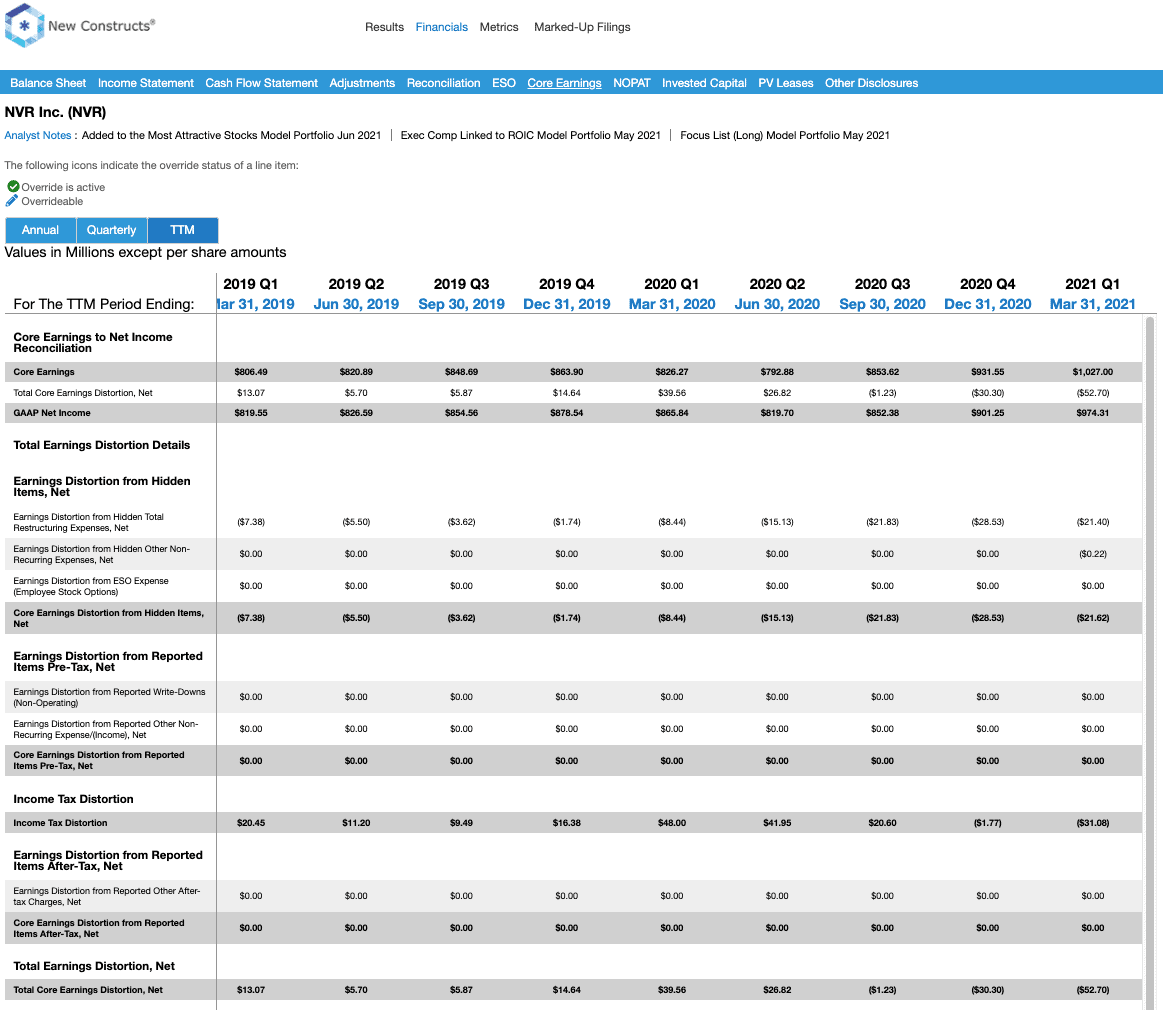1163x1010 pixels.
Task: Open the Jun 30, 2020 period link
Action: 777,304
